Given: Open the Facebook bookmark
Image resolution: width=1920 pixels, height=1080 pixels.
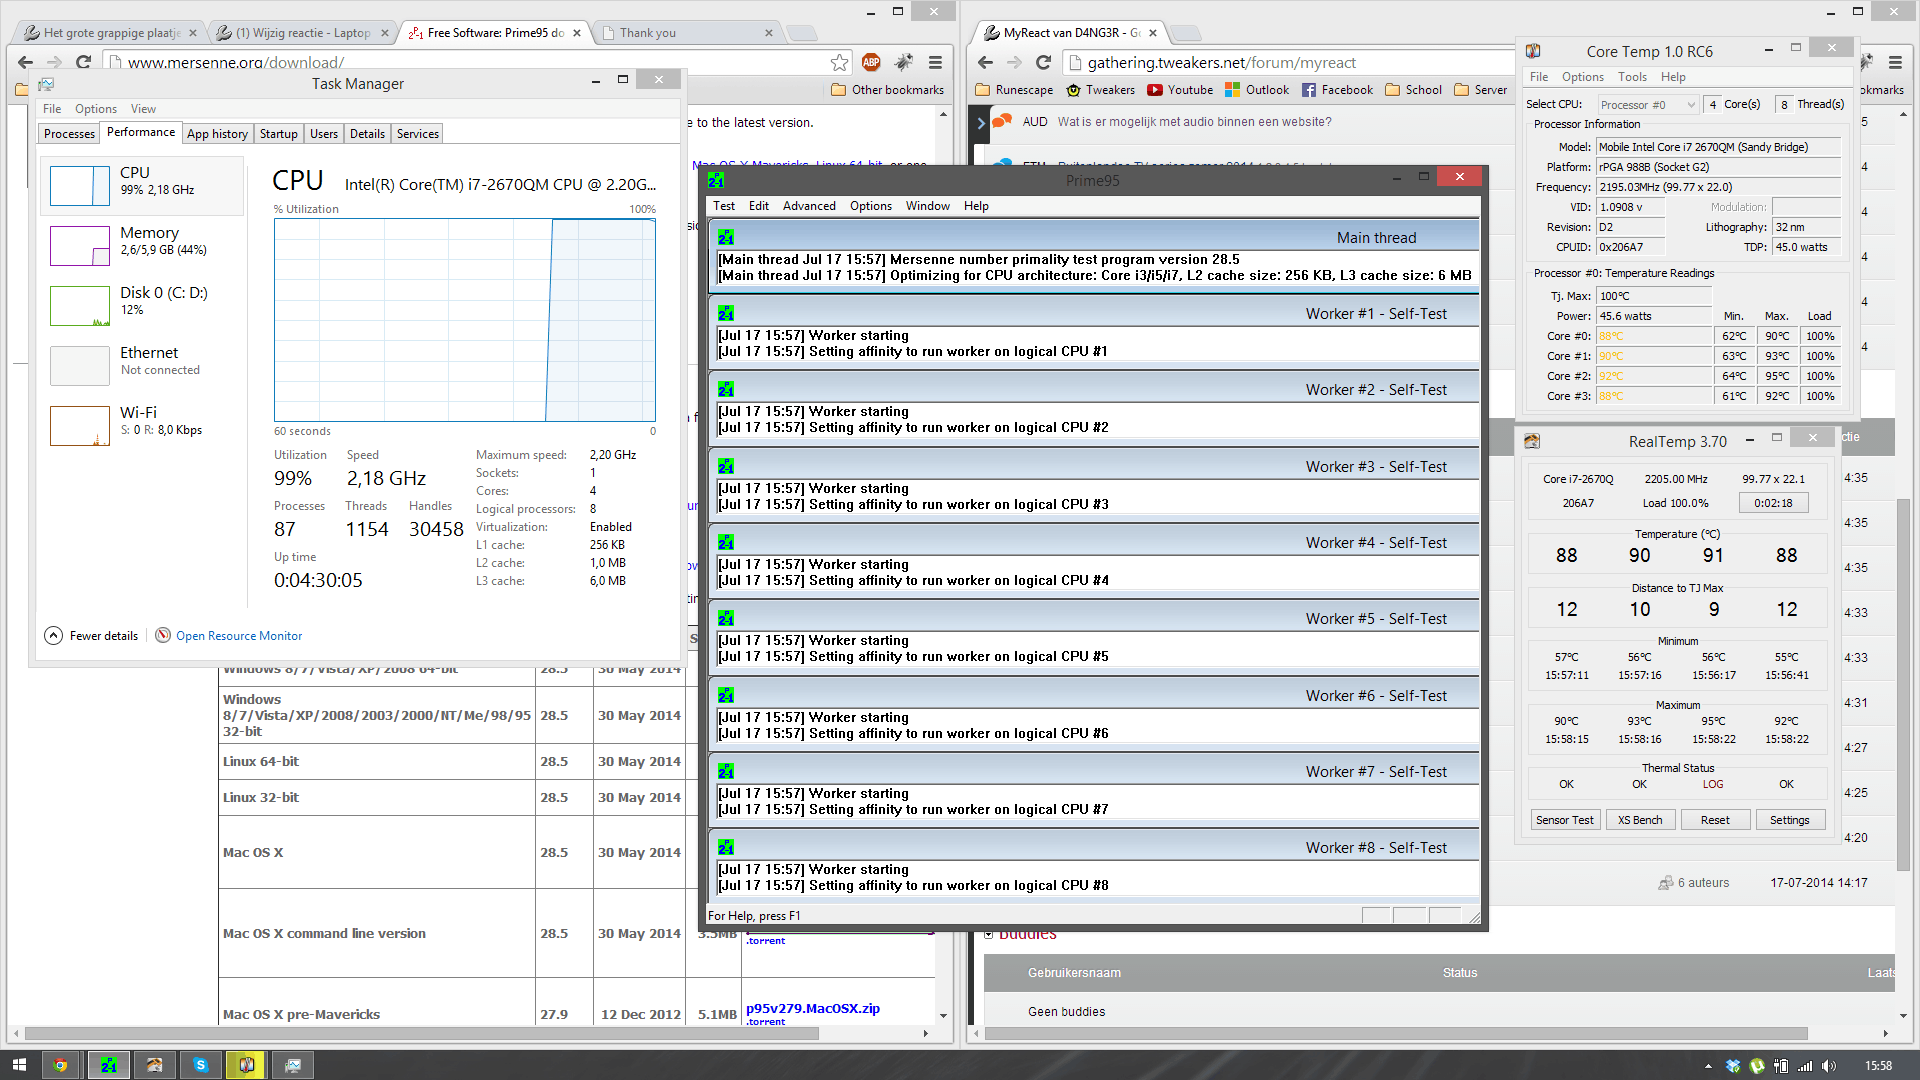Looking at the screenshot, I should click(x=1337, y=90).
